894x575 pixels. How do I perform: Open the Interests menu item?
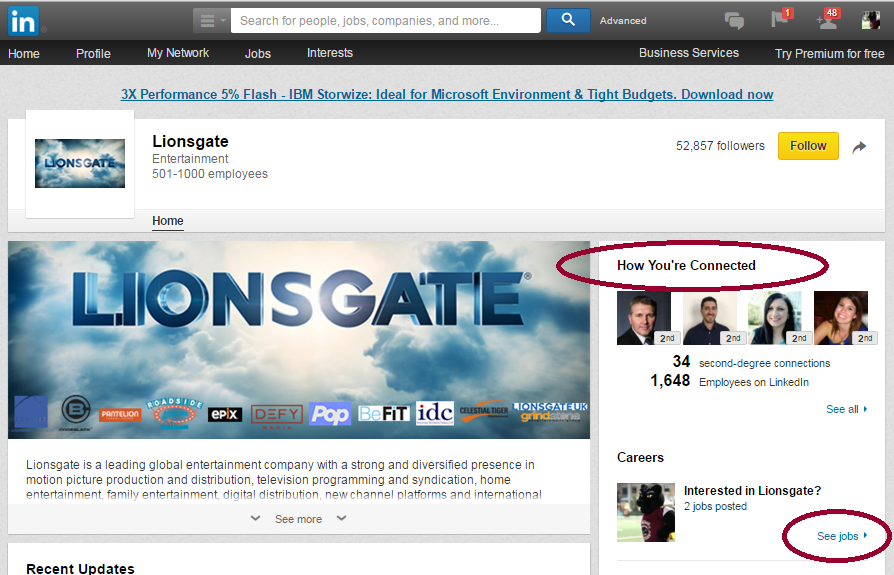coord(330,53)
